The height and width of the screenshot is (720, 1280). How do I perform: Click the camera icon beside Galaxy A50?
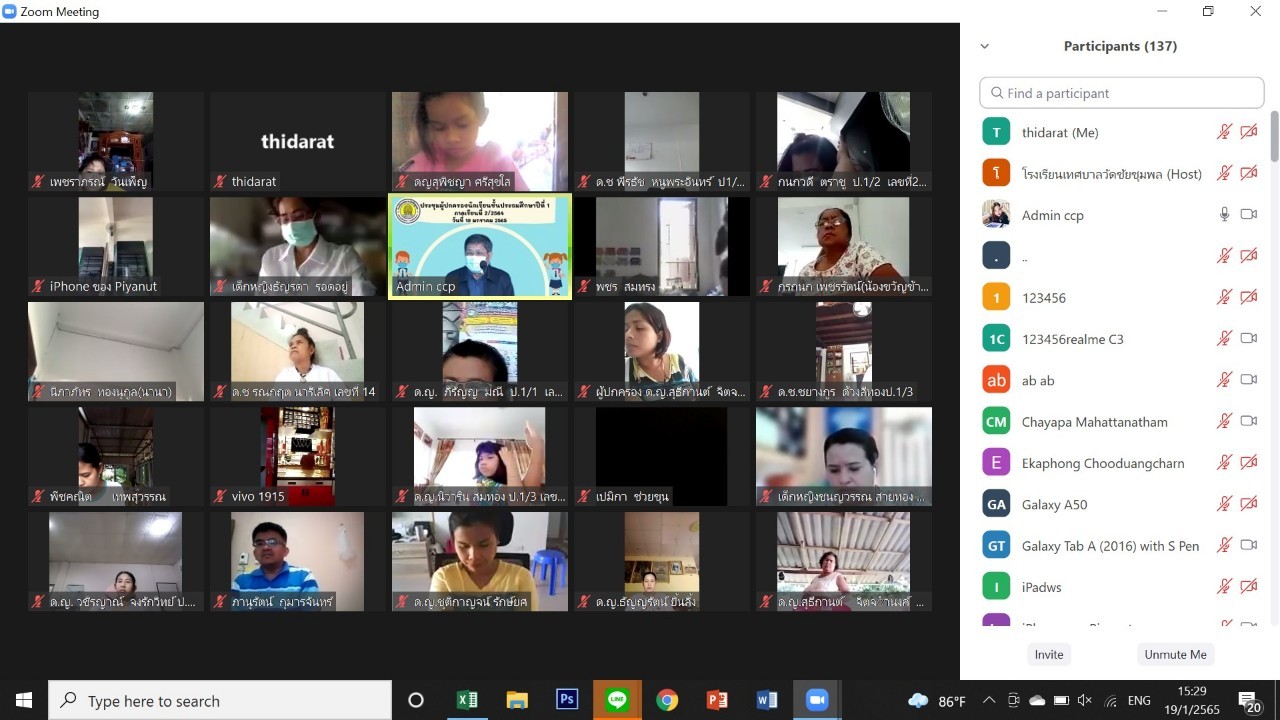coord(1248,504)
